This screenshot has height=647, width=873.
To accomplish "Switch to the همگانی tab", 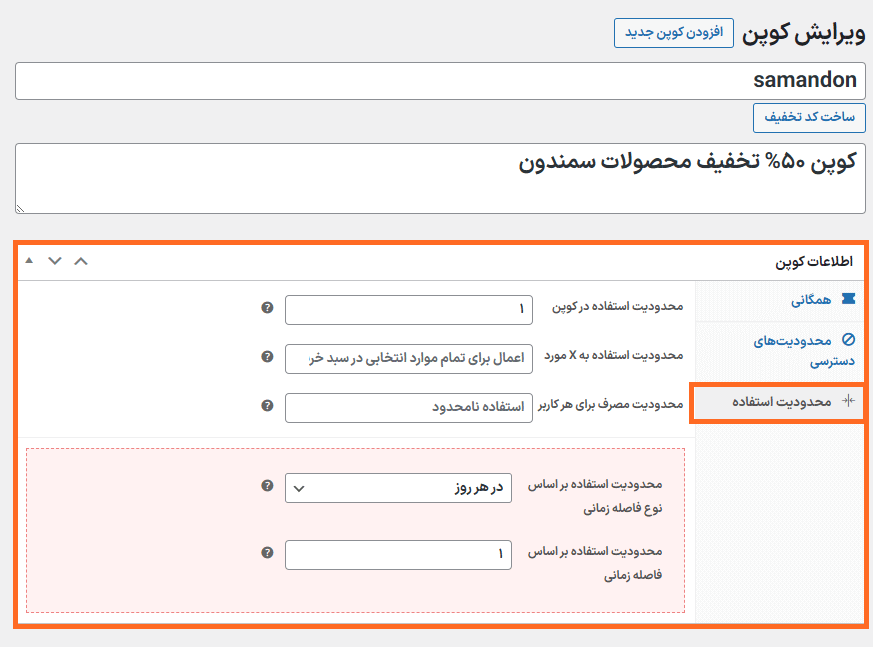I will pyautogui.click(x=812, y=298).
